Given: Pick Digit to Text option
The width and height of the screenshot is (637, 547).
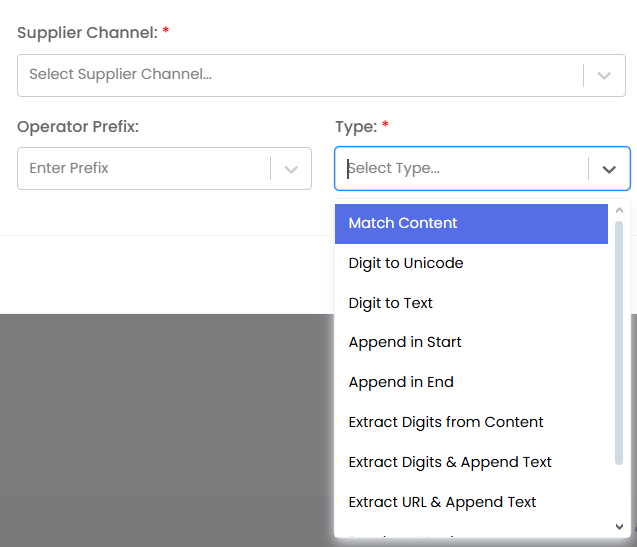Looking at the screenshot, I should 391,303.
